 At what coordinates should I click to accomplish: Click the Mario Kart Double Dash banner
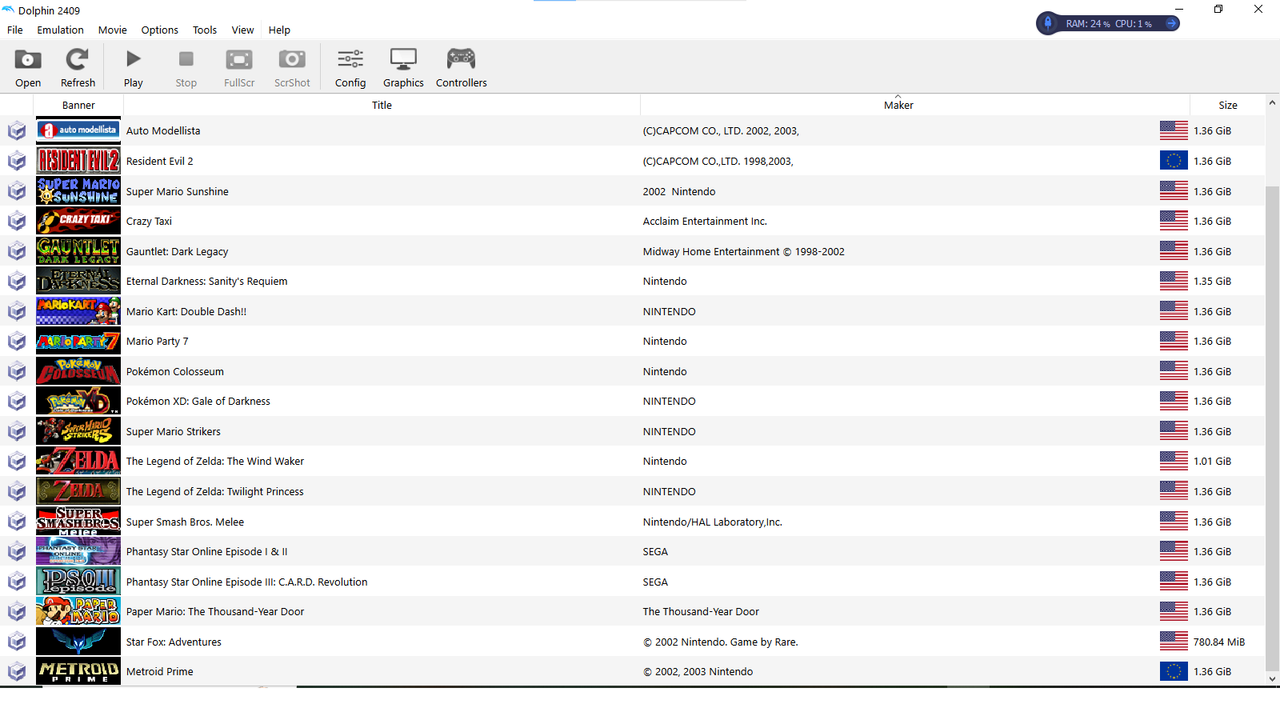(x=78, y=311)
